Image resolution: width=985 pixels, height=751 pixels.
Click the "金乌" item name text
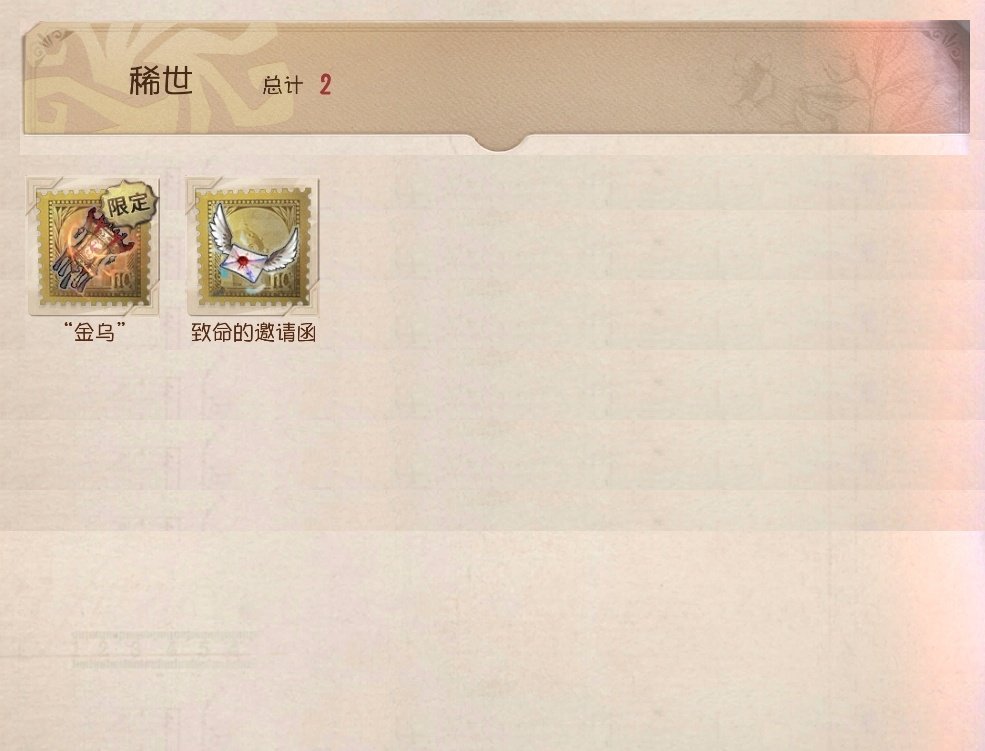point(94,331)
